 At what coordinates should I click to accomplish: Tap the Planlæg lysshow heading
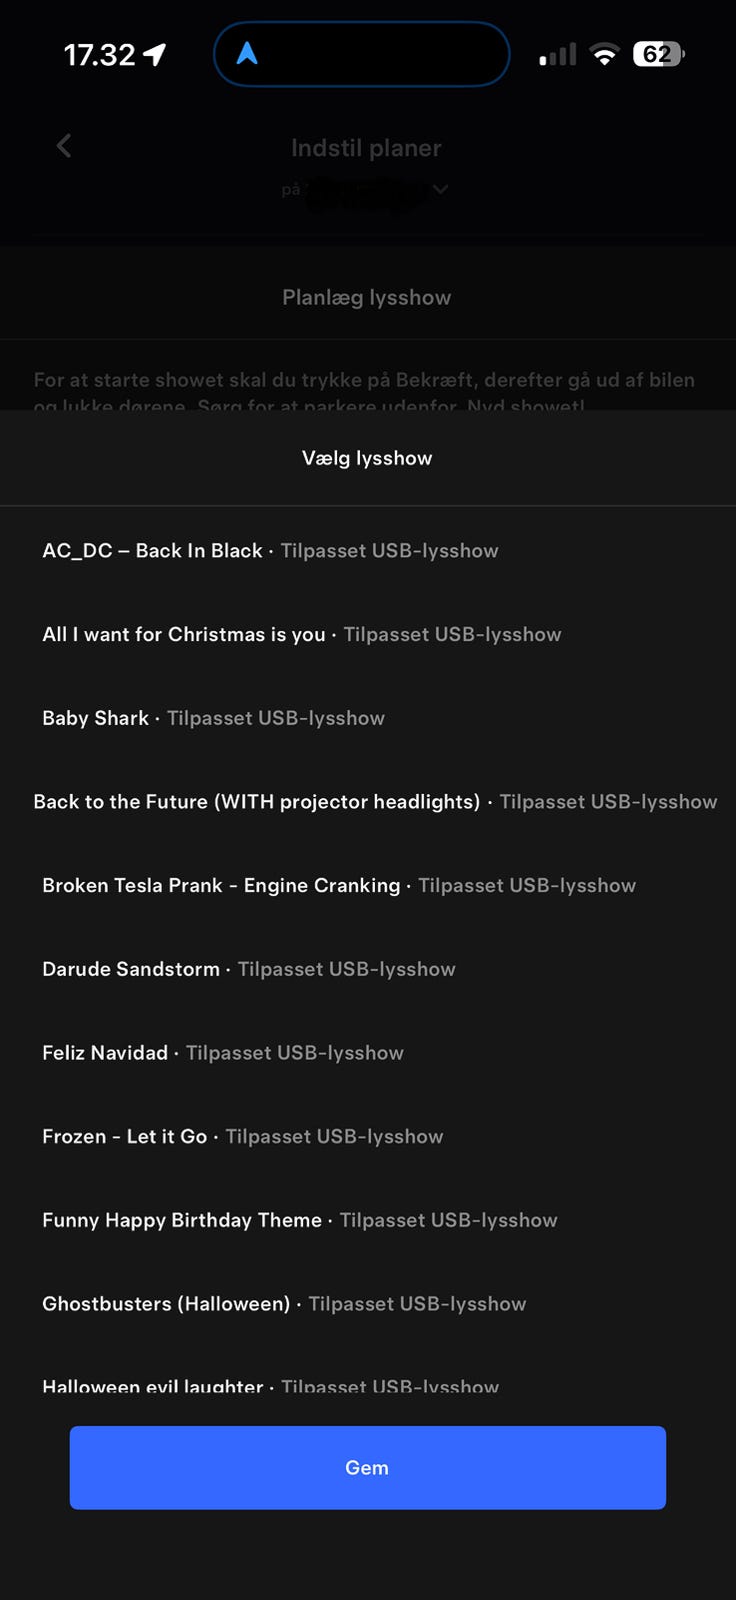click(x=367, y=297)
